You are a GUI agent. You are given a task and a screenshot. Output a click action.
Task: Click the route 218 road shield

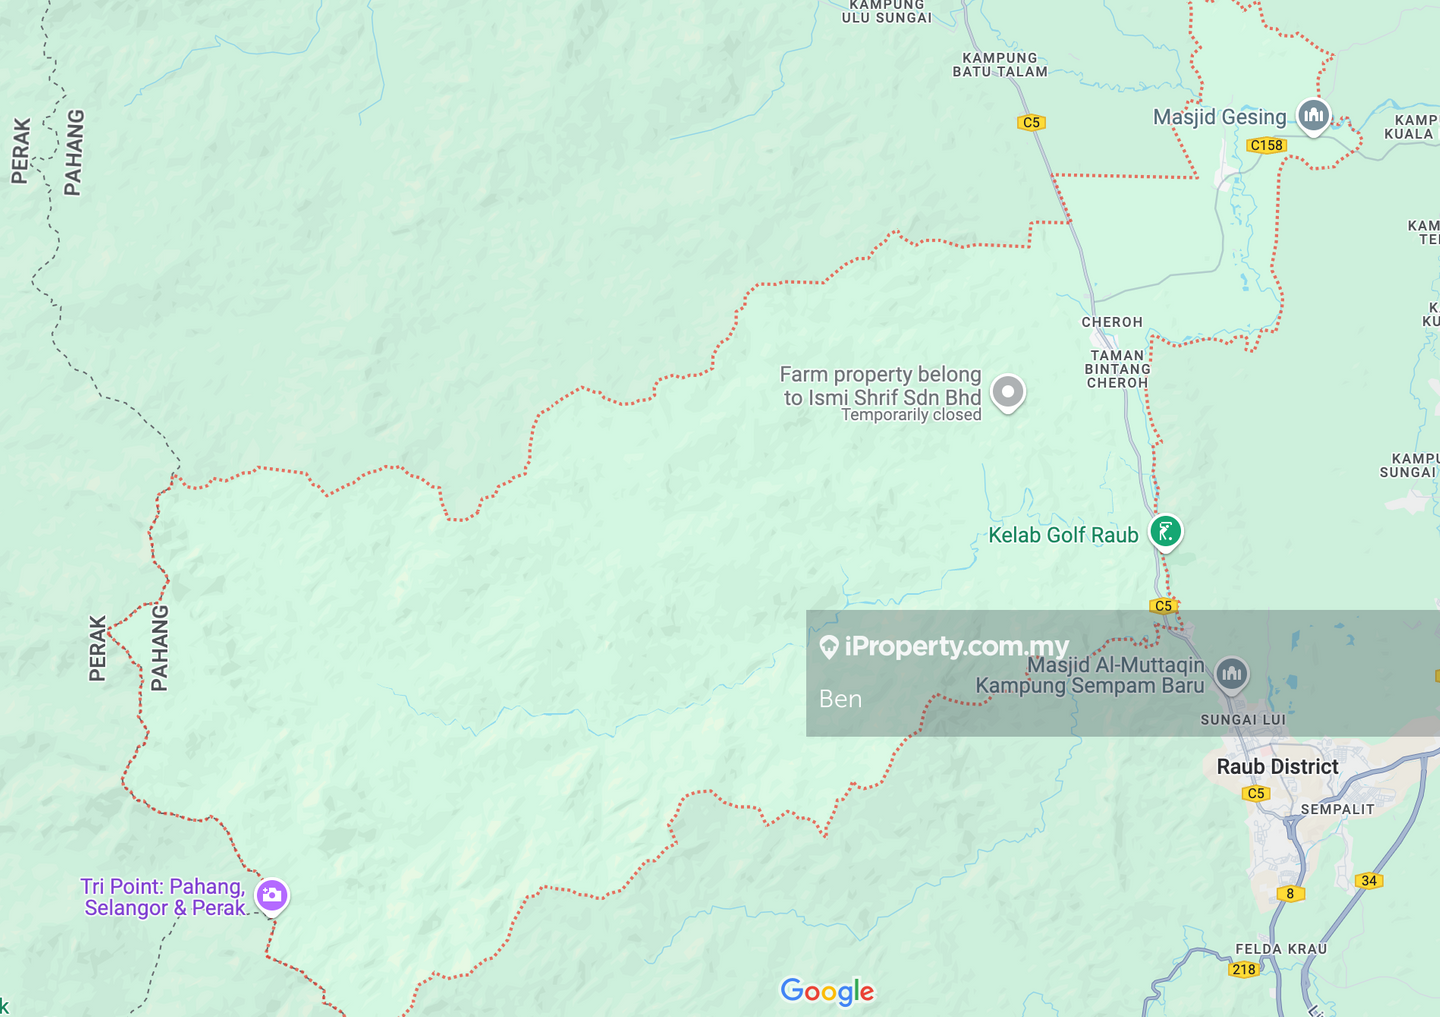tap(1243, 969)
